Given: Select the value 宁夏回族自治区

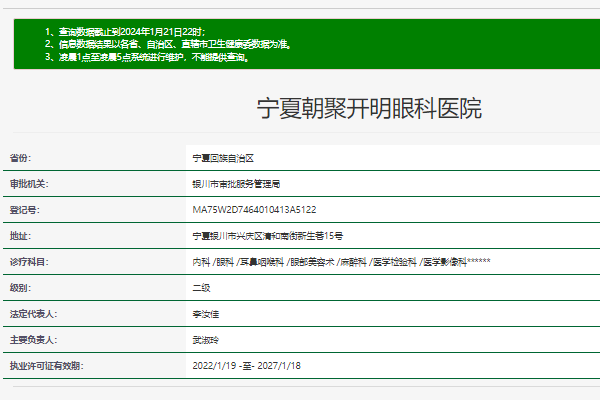Looking at the screenshot, I should tap(223, 158).
